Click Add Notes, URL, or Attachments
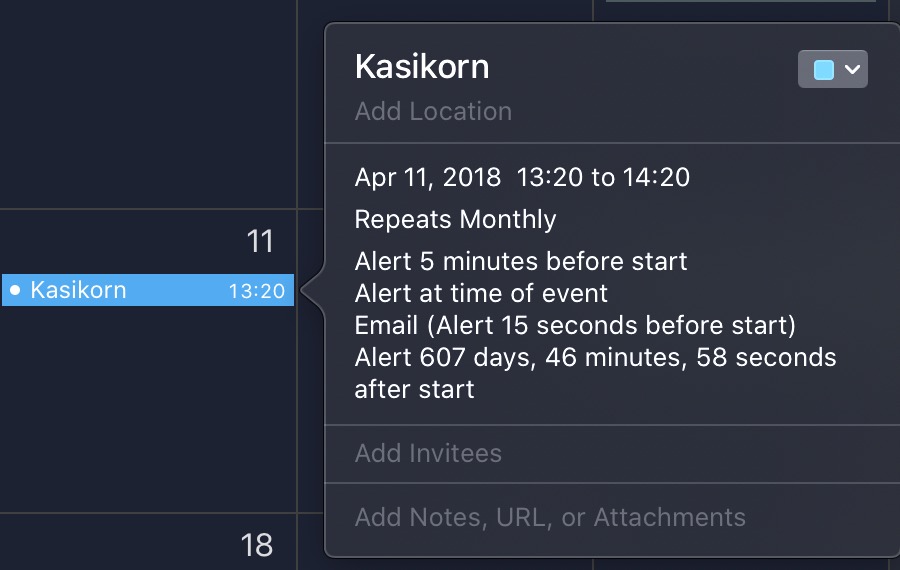Viewport: 900px width, 570px height. point(550,517)
